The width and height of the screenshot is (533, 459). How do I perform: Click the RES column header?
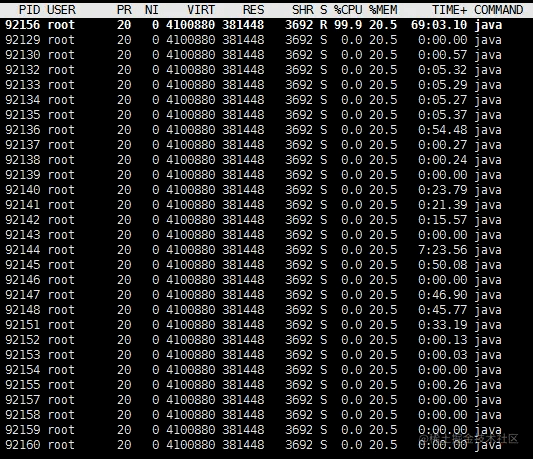coord(253,10)
